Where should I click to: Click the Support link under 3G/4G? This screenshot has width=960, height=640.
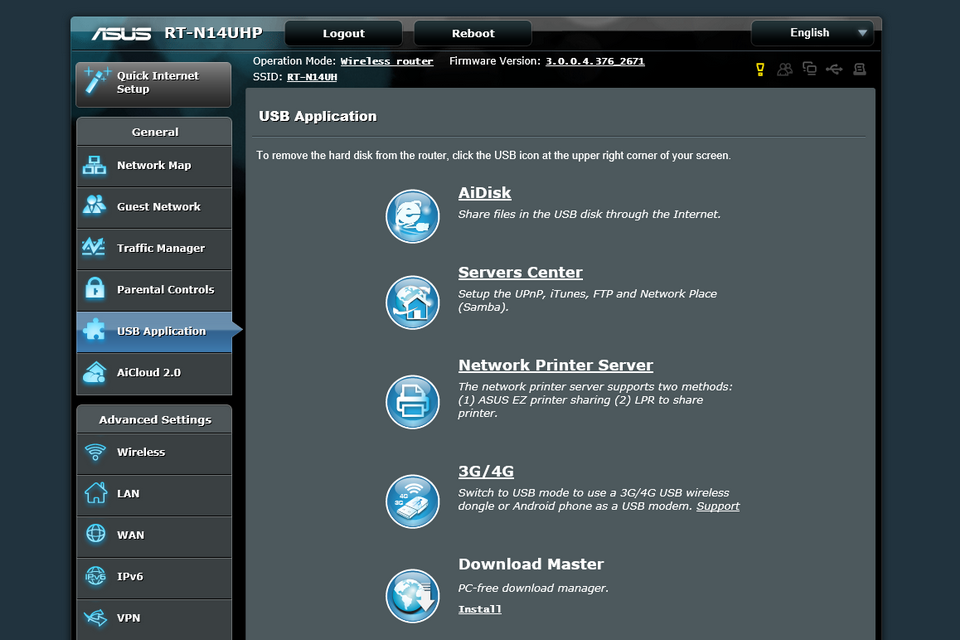coord(718,506)
